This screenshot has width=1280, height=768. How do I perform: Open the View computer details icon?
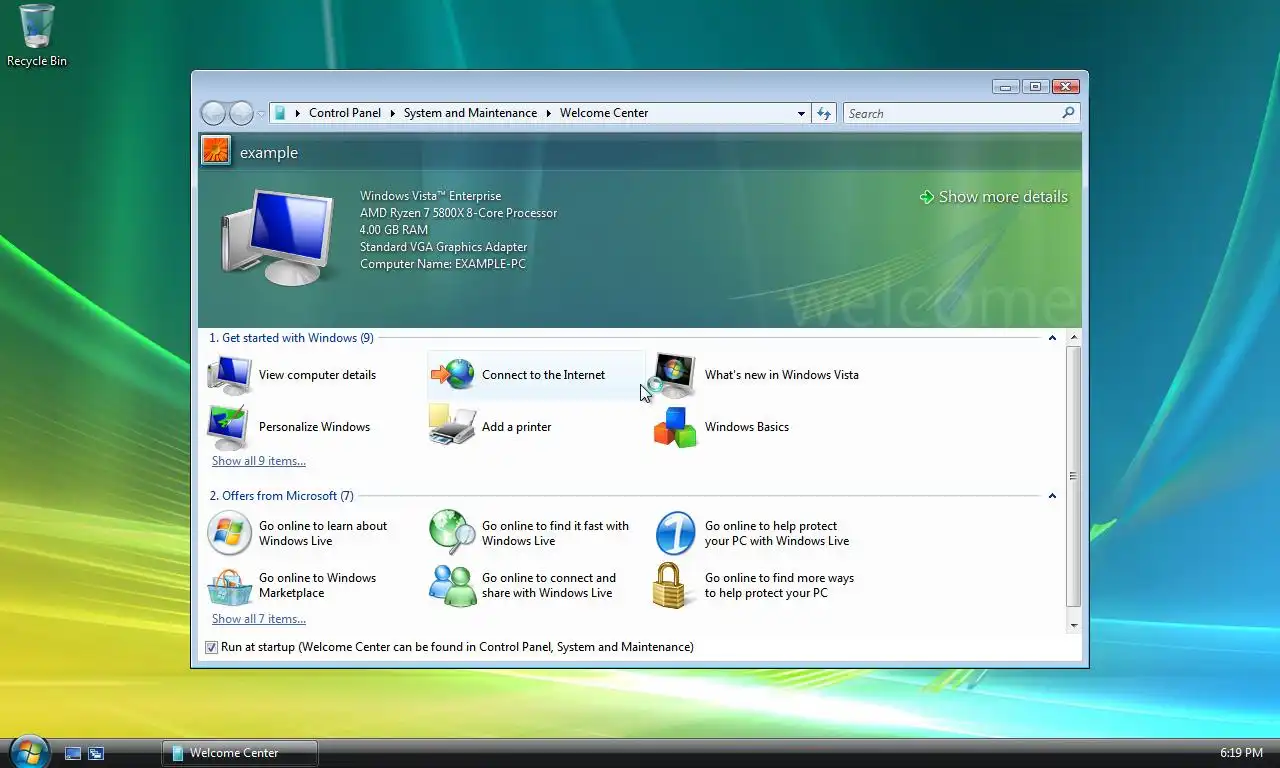(230, 375)
